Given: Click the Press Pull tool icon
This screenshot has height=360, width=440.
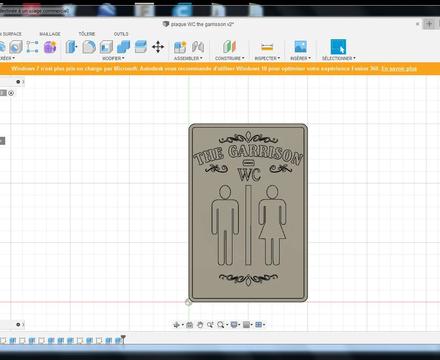Looking at the screenshot, I should coord(71,47).
